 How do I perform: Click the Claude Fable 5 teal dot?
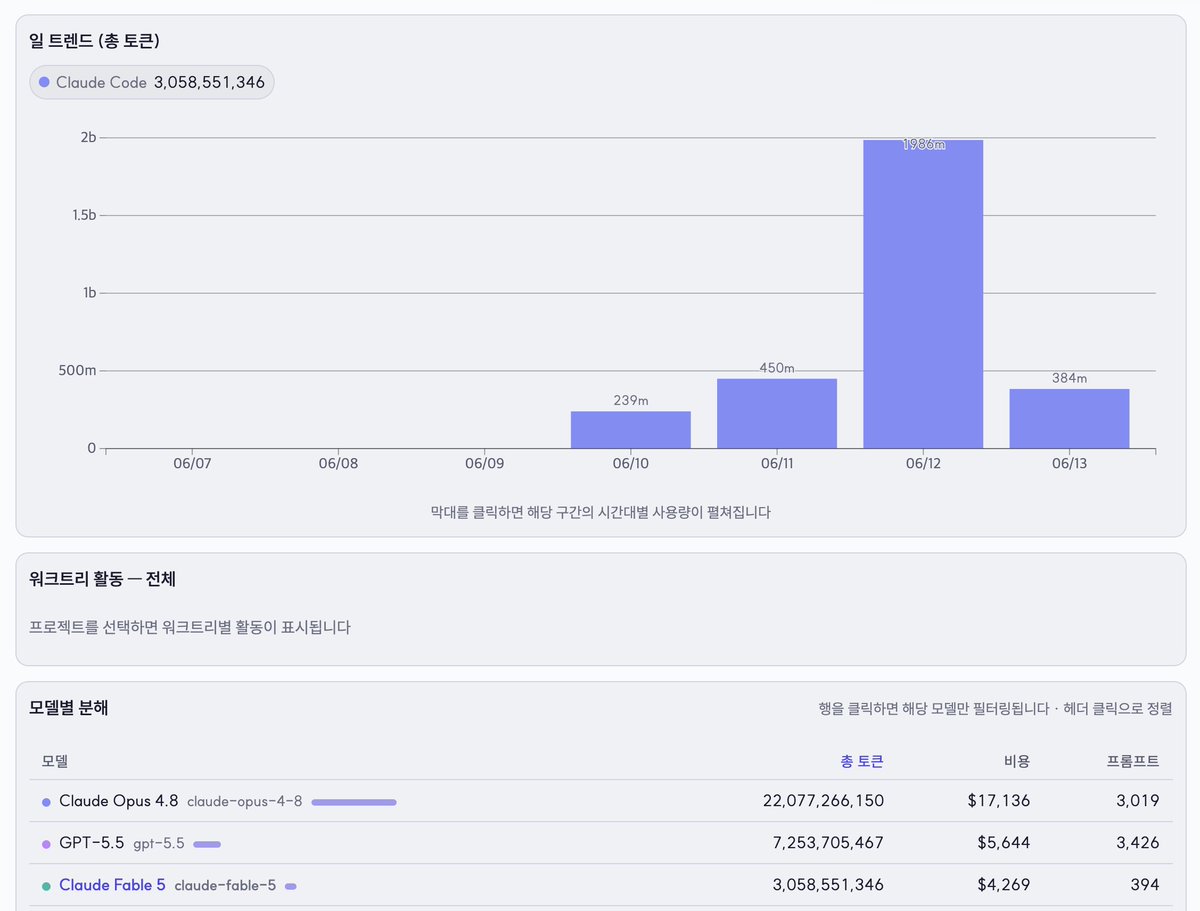pyautogui.click(x=46, y=886)
